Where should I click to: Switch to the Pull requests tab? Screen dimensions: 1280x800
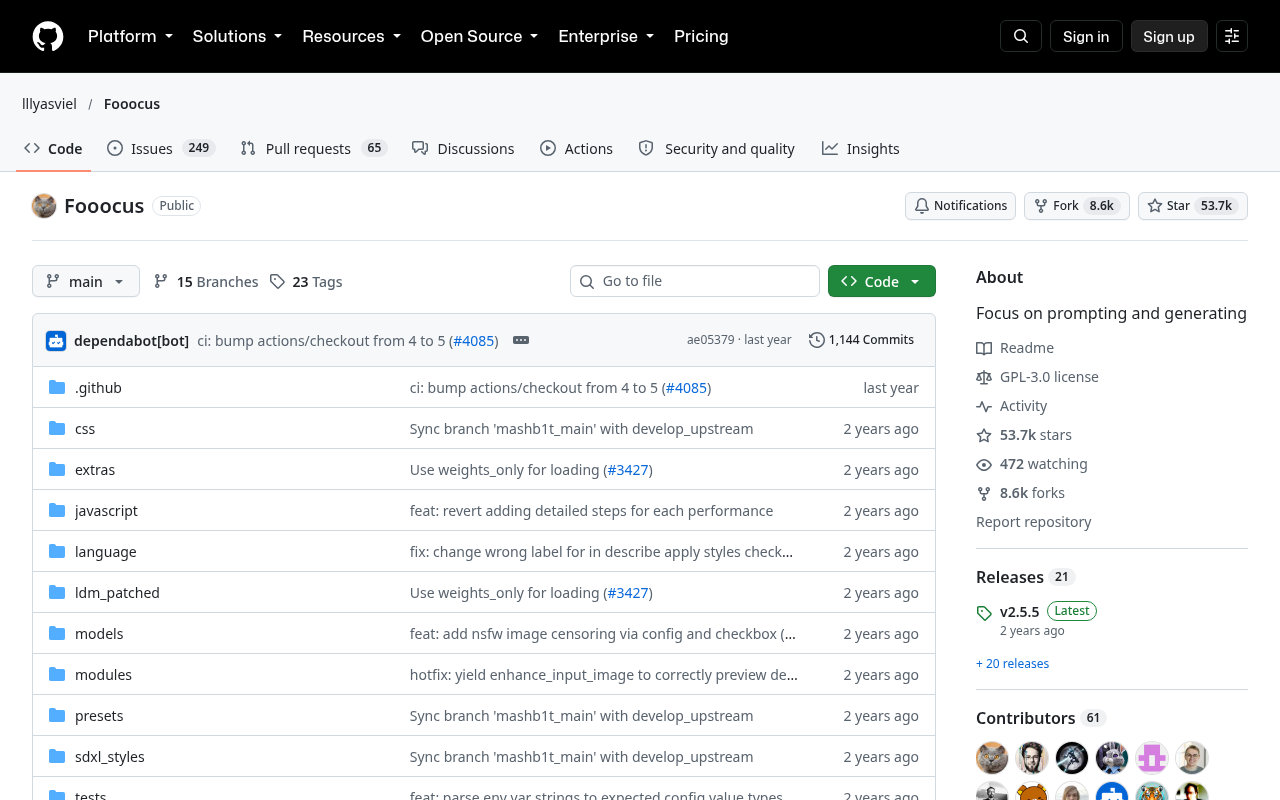coord(313,148)
